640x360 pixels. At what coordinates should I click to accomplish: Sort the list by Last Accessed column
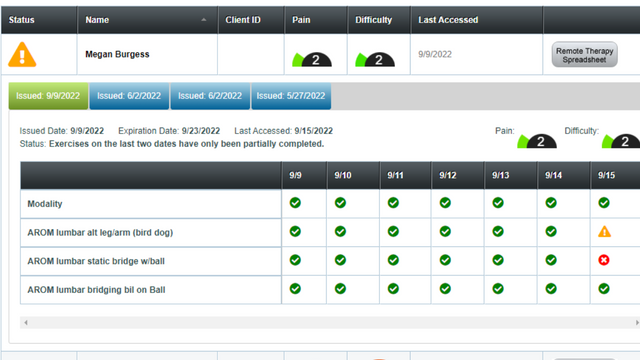(x=448, y=20)
